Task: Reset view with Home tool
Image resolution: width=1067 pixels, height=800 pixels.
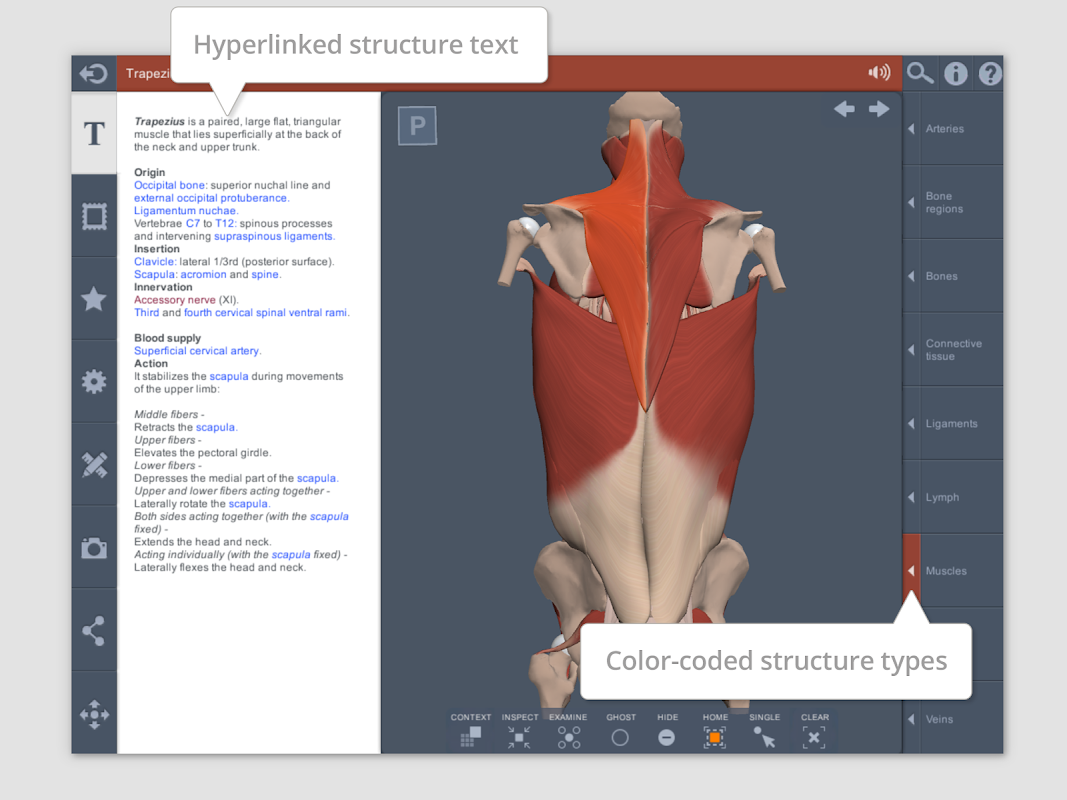Action: click(715, 731)
